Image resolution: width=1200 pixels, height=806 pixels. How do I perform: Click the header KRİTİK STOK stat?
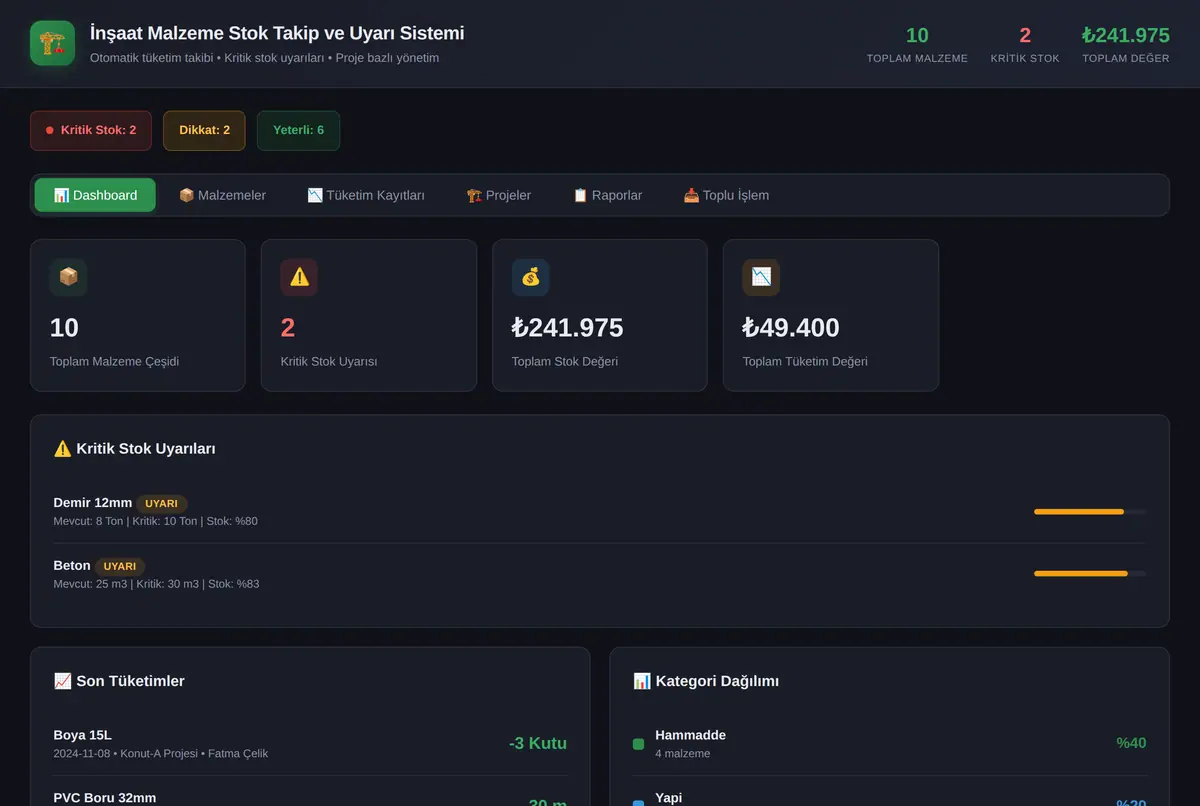point(1025,44)
